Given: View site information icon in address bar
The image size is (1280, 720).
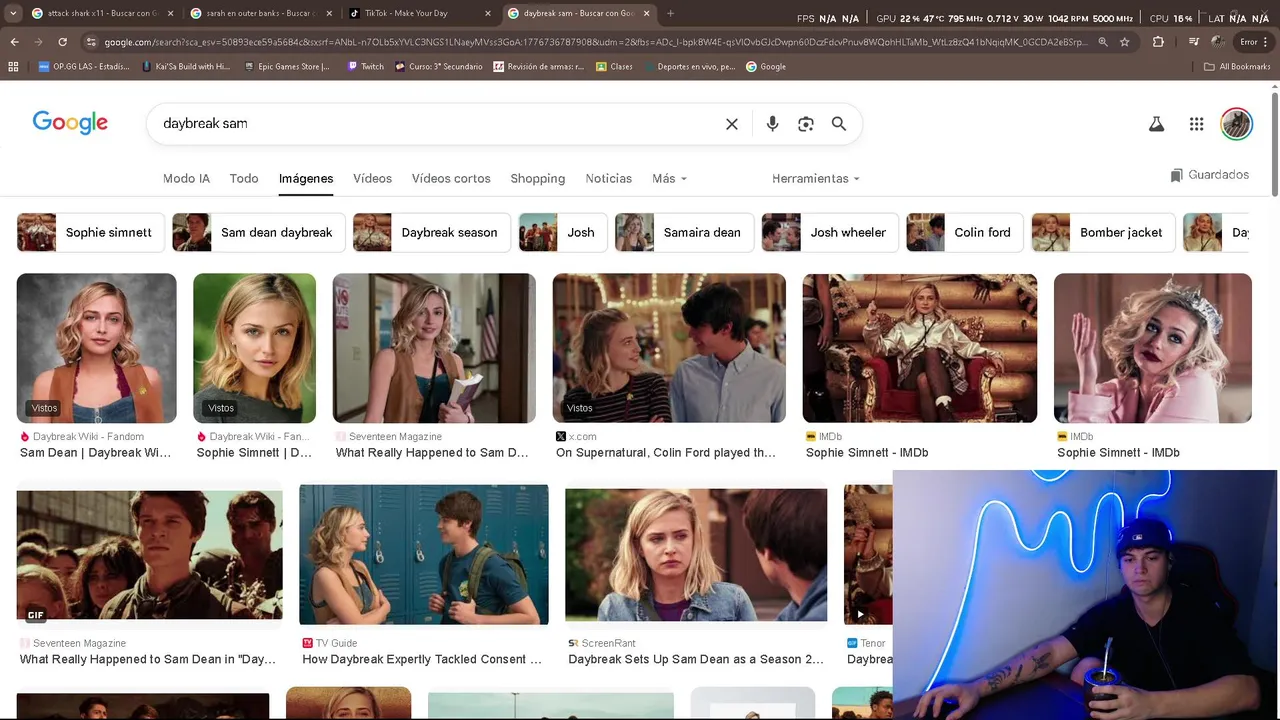Looking at the screenshot, I should (x=91, y=42).
